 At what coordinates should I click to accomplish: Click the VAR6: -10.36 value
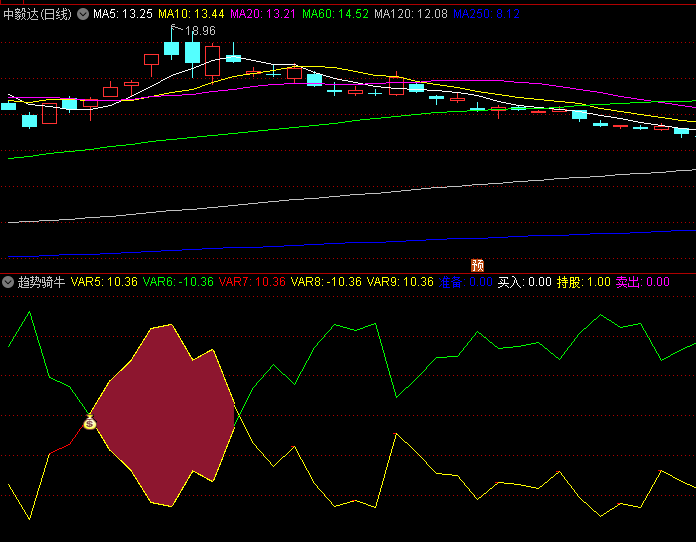pos(178,282)
